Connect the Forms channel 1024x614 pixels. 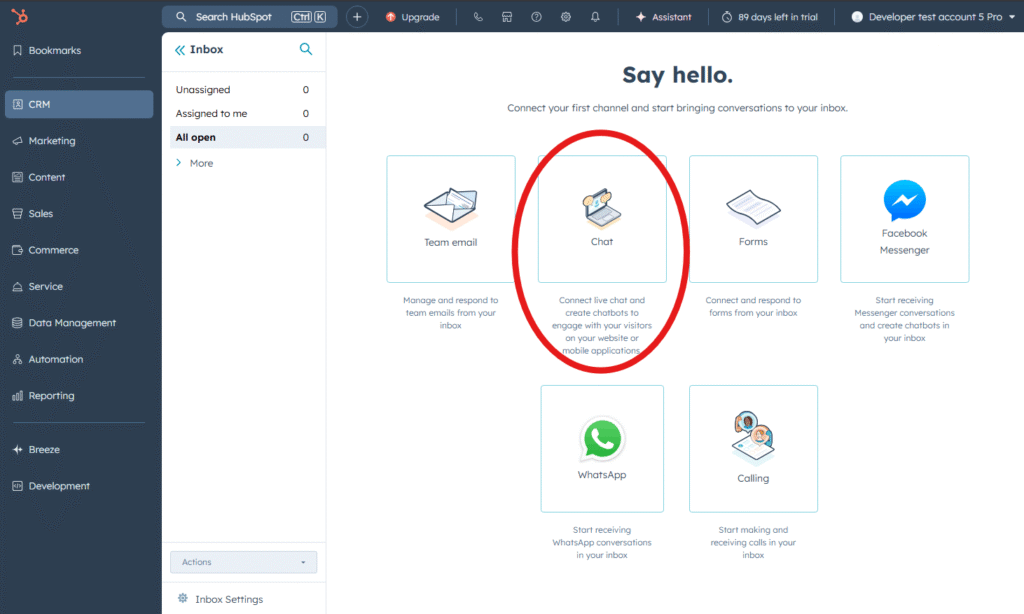point(753,218)
